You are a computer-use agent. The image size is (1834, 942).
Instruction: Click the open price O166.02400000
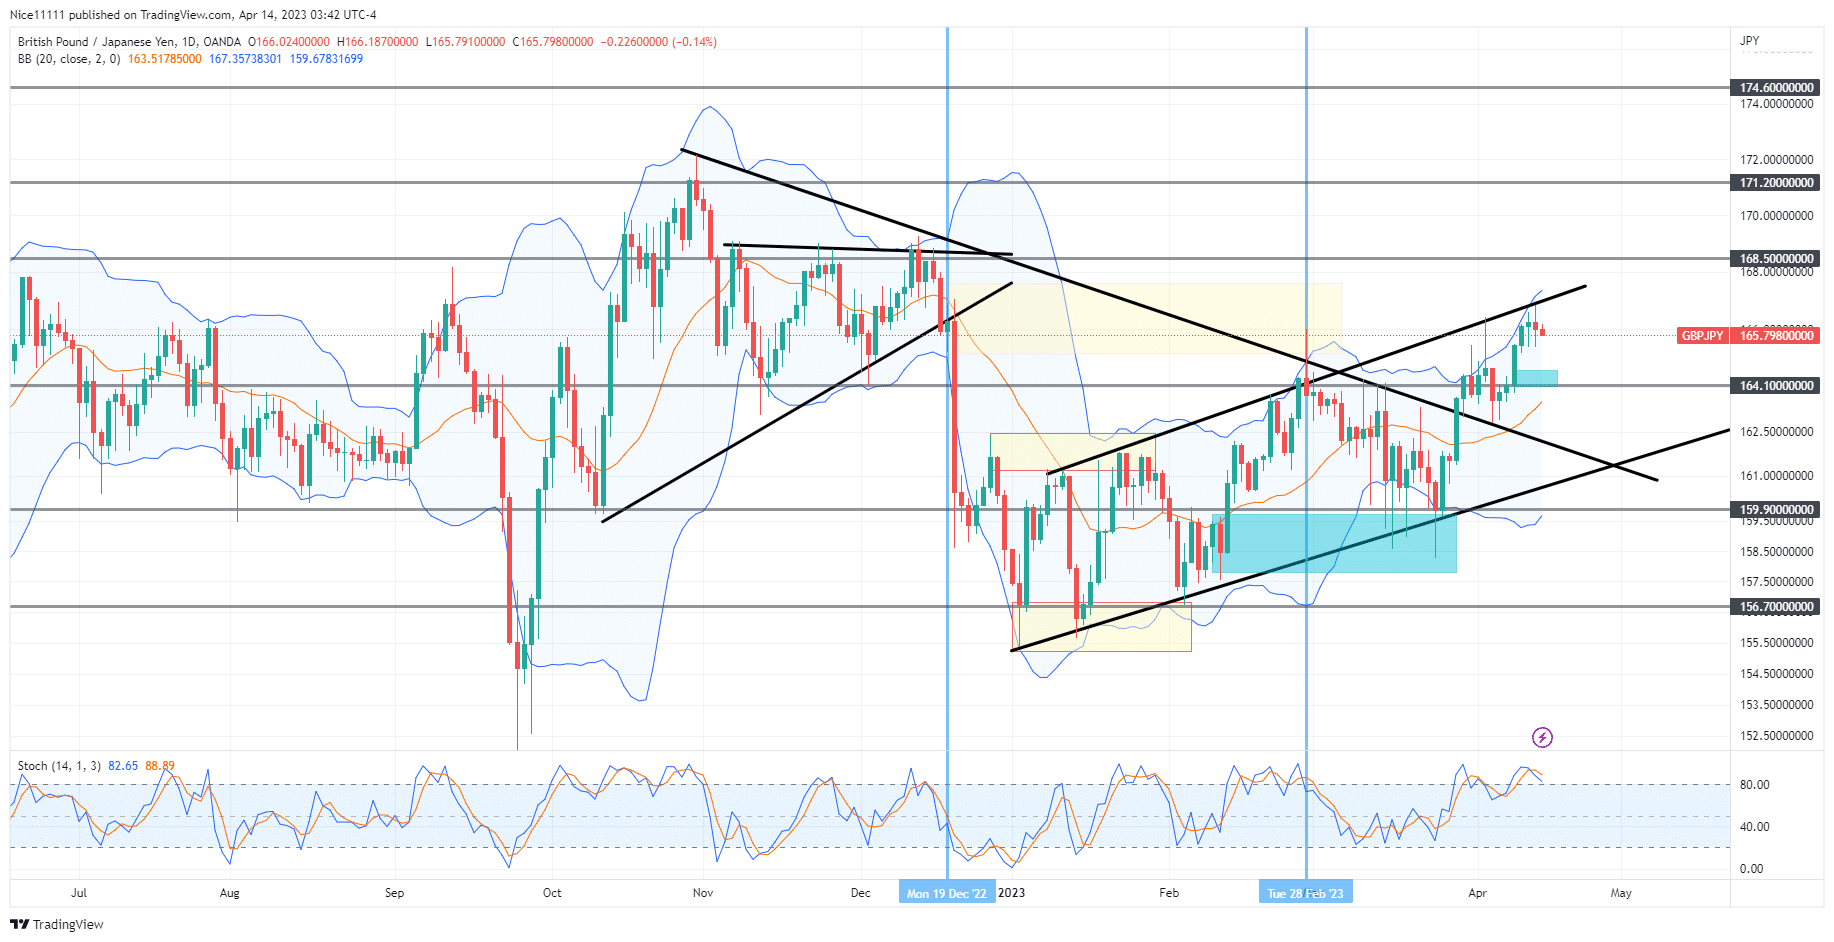click(289, 42)
